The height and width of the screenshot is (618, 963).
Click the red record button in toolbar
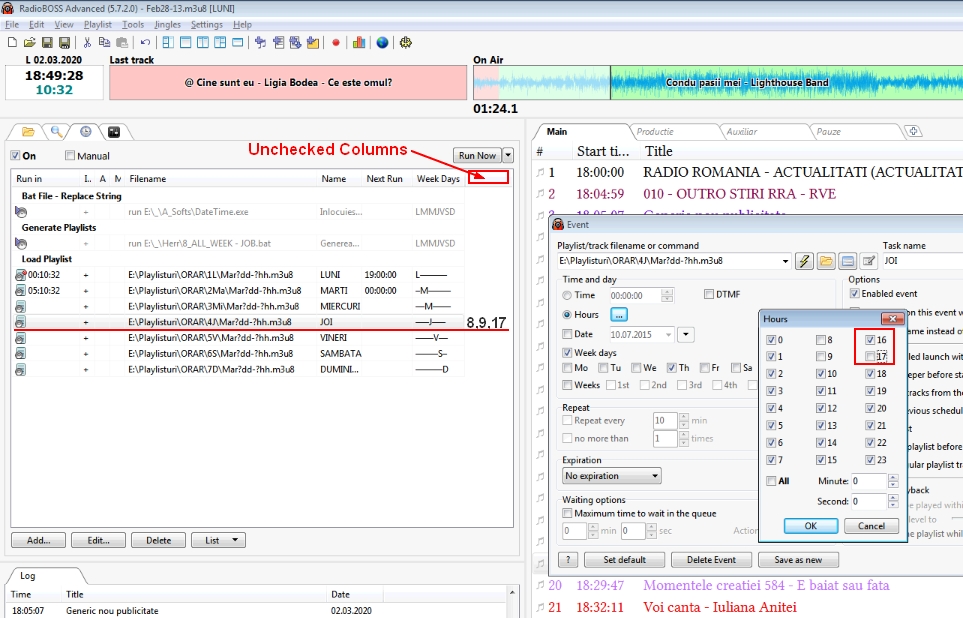336,43
